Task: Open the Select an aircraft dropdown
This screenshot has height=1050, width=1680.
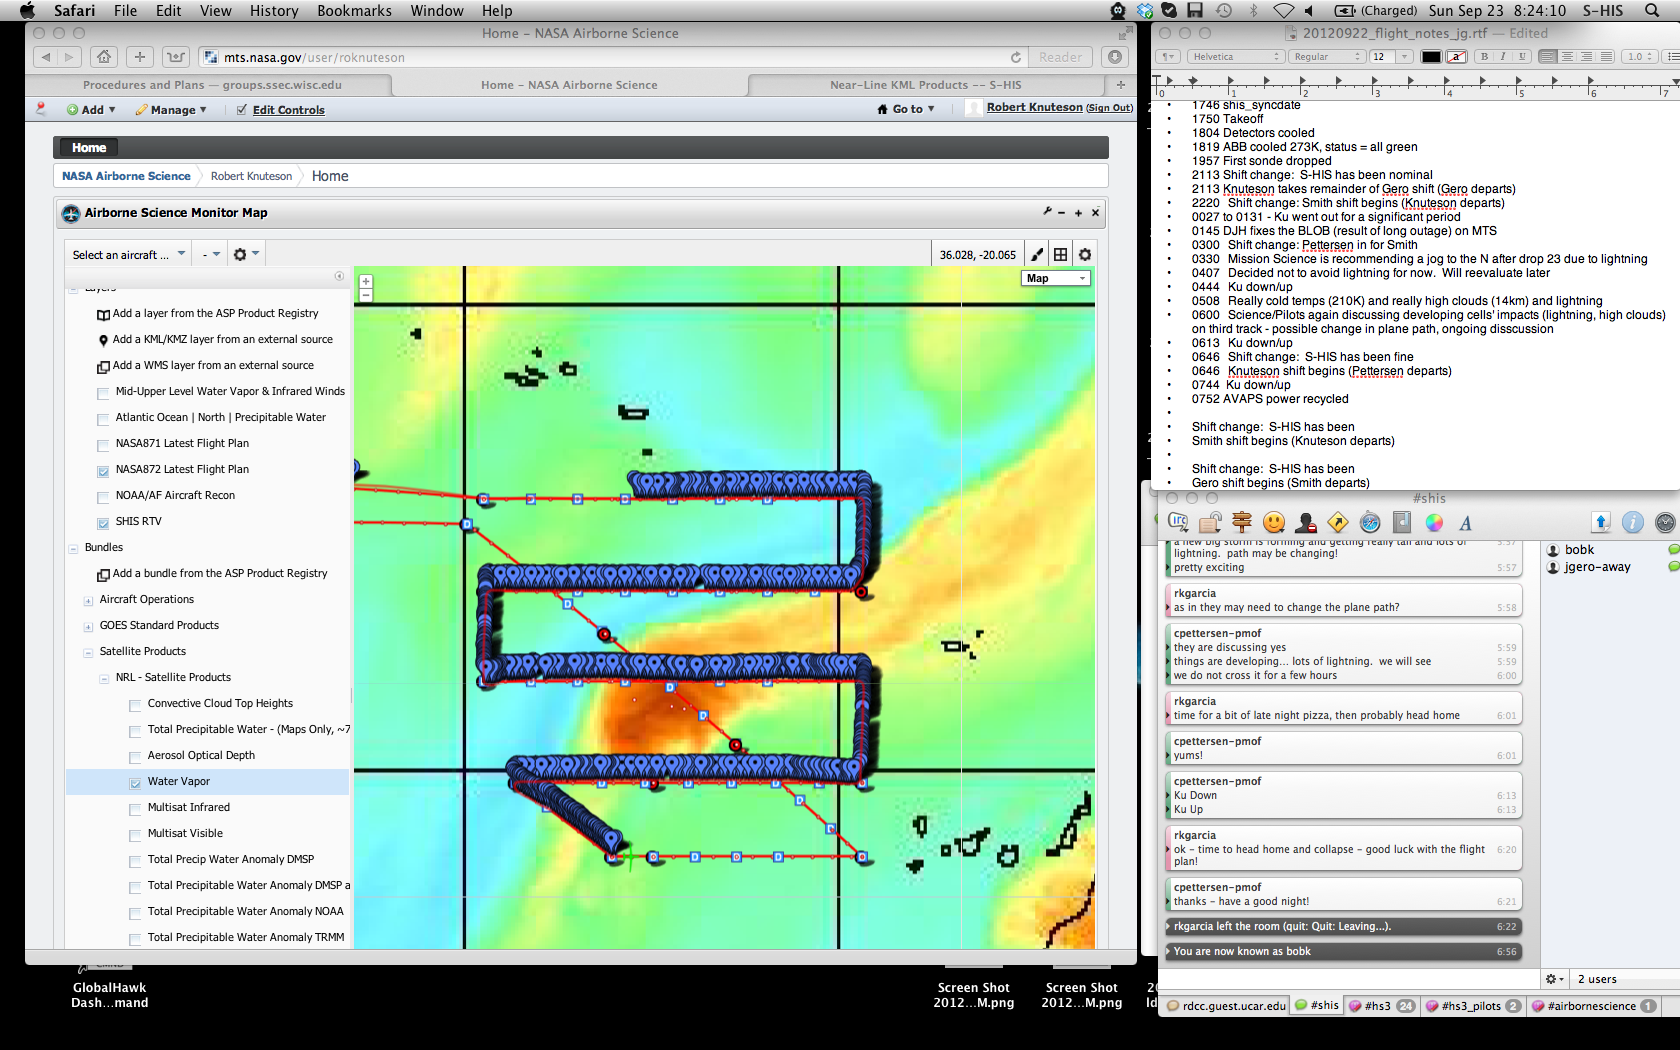Action: 128,255
